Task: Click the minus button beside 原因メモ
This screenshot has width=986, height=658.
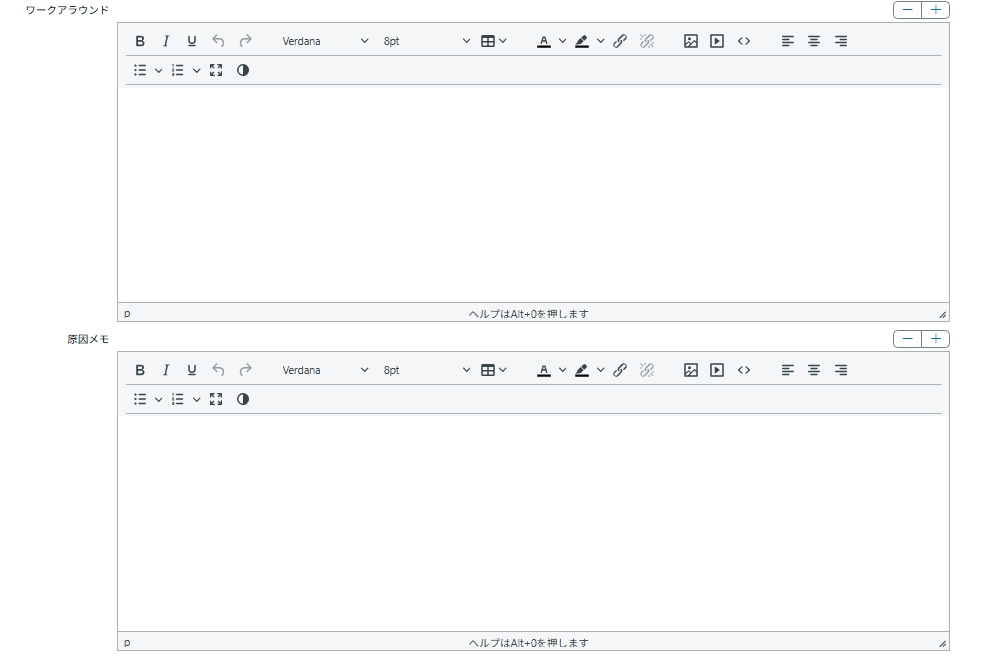Action: (x=907, y=339)
